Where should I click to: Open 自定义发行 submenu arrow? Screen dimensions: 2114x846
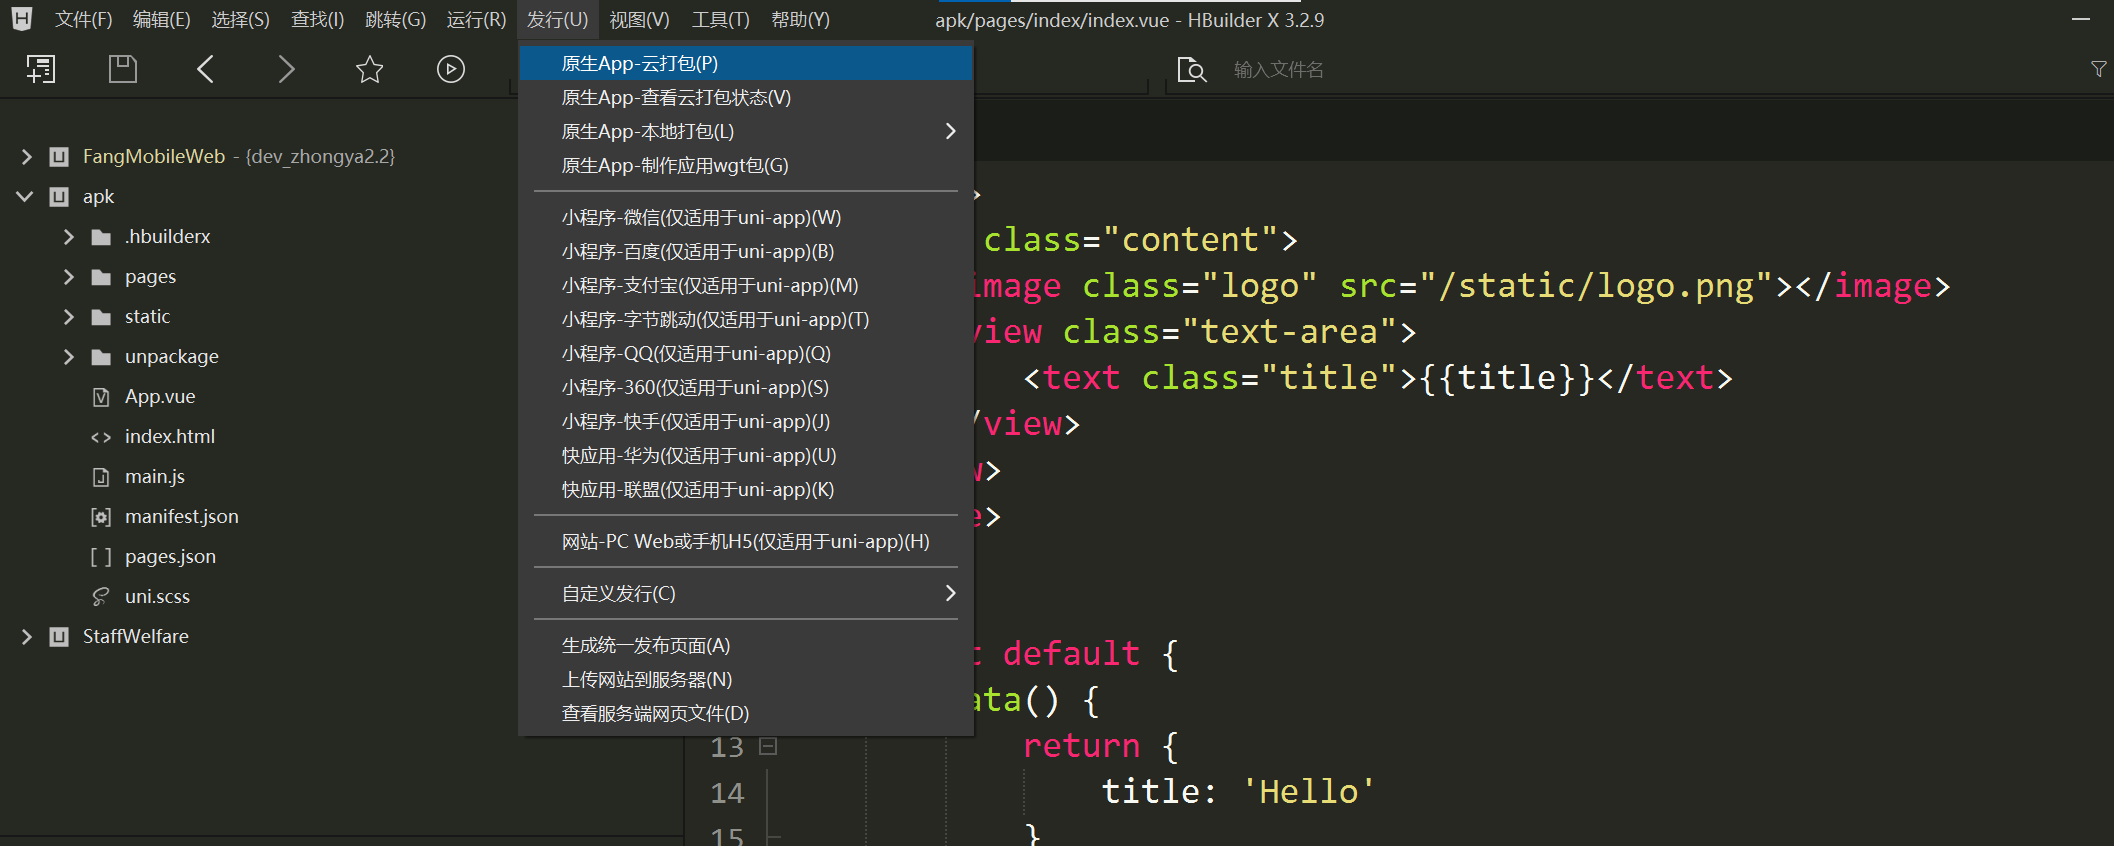point(950,593)
